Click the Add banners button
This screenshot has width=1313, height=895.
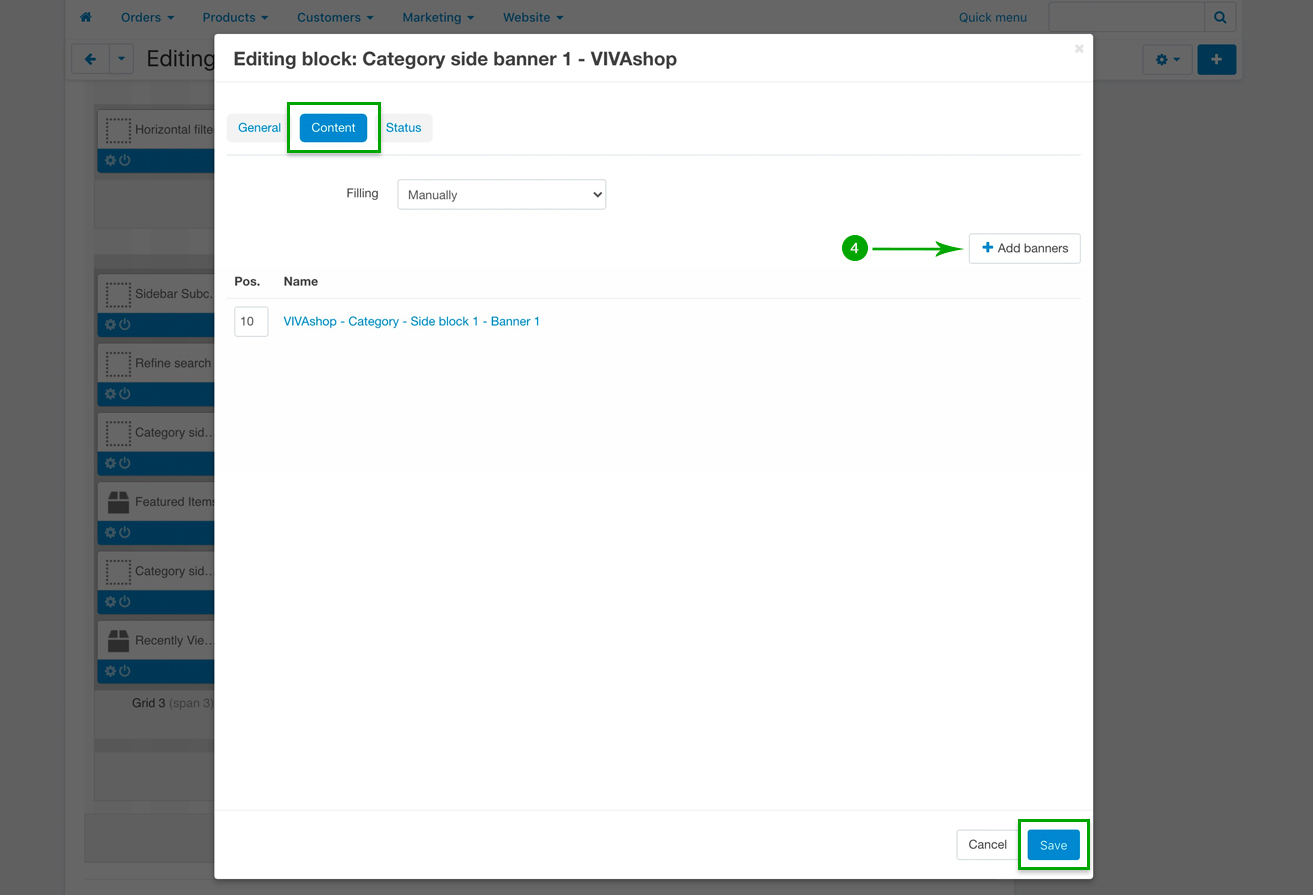click(1024, 248)
